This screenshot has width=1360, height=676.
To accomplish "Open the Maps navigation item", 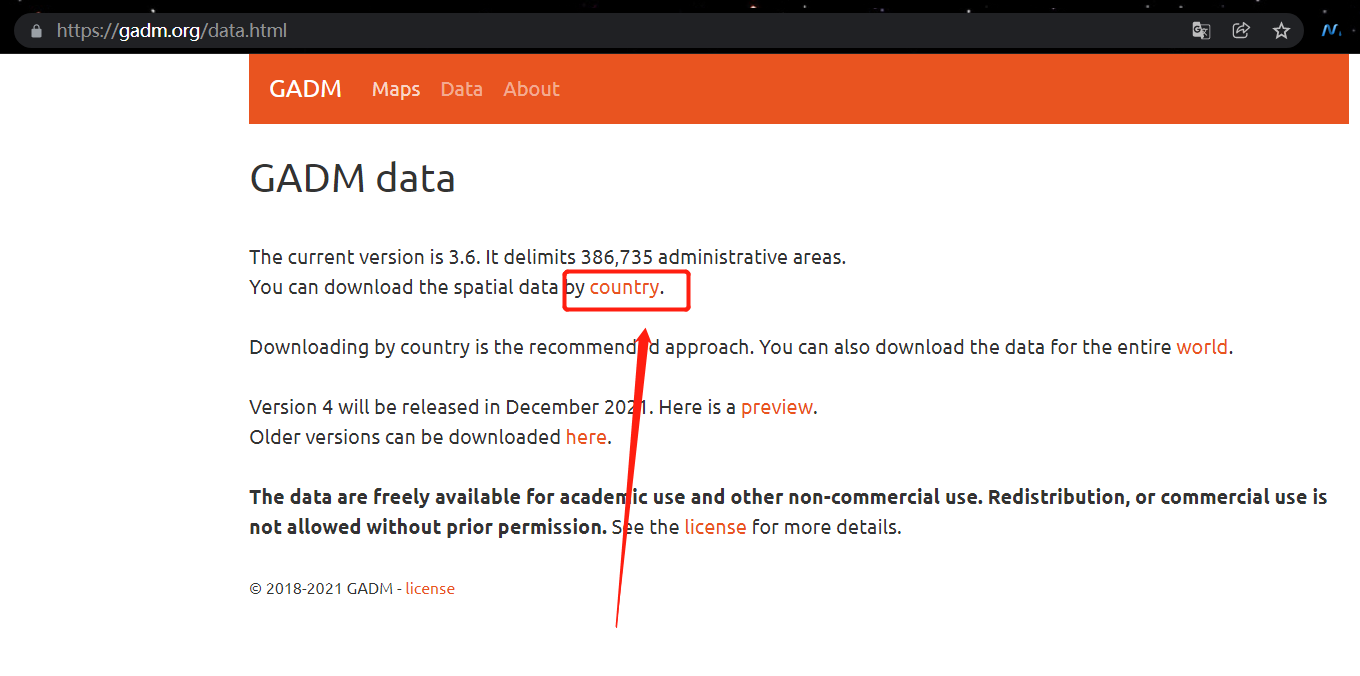I will click(x=396, y=89).
